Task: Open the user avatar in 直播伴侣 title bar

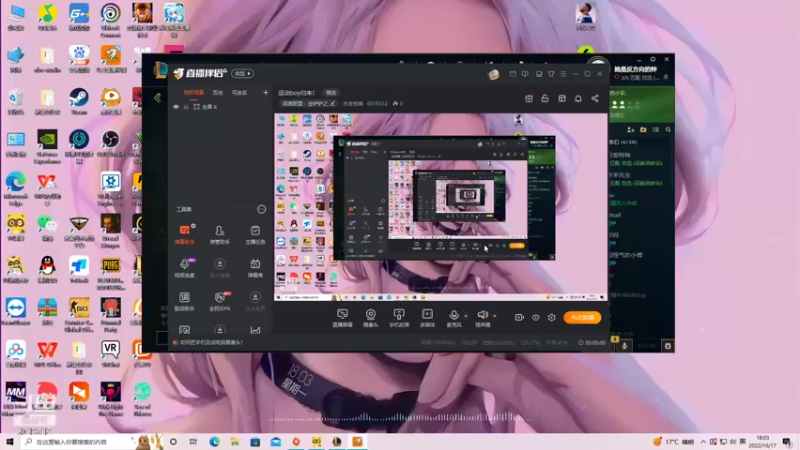Action: coord(493,74)
